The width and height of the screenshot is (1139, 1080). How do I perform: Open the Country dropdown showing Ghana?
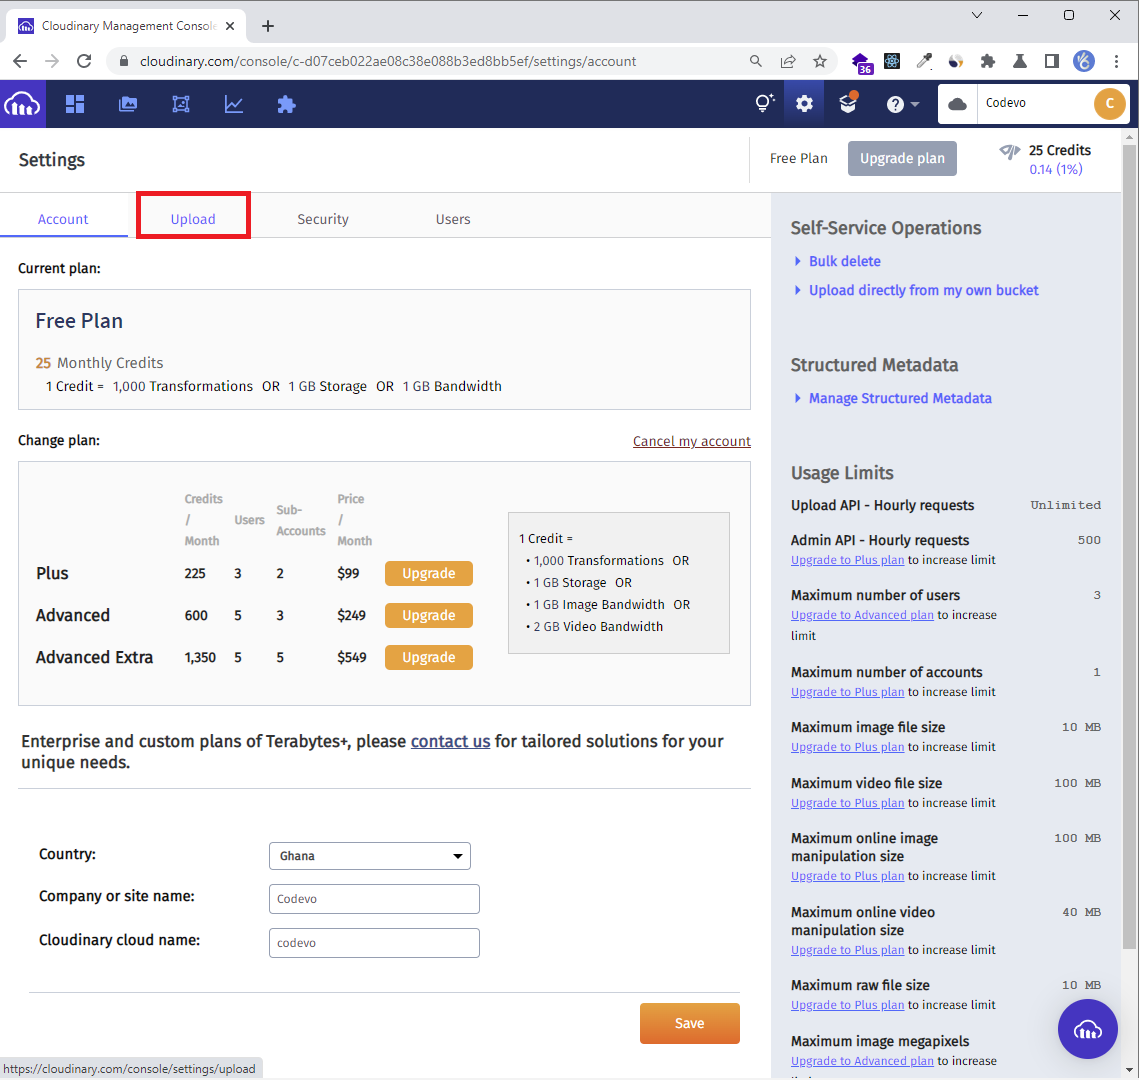[369, 856]
